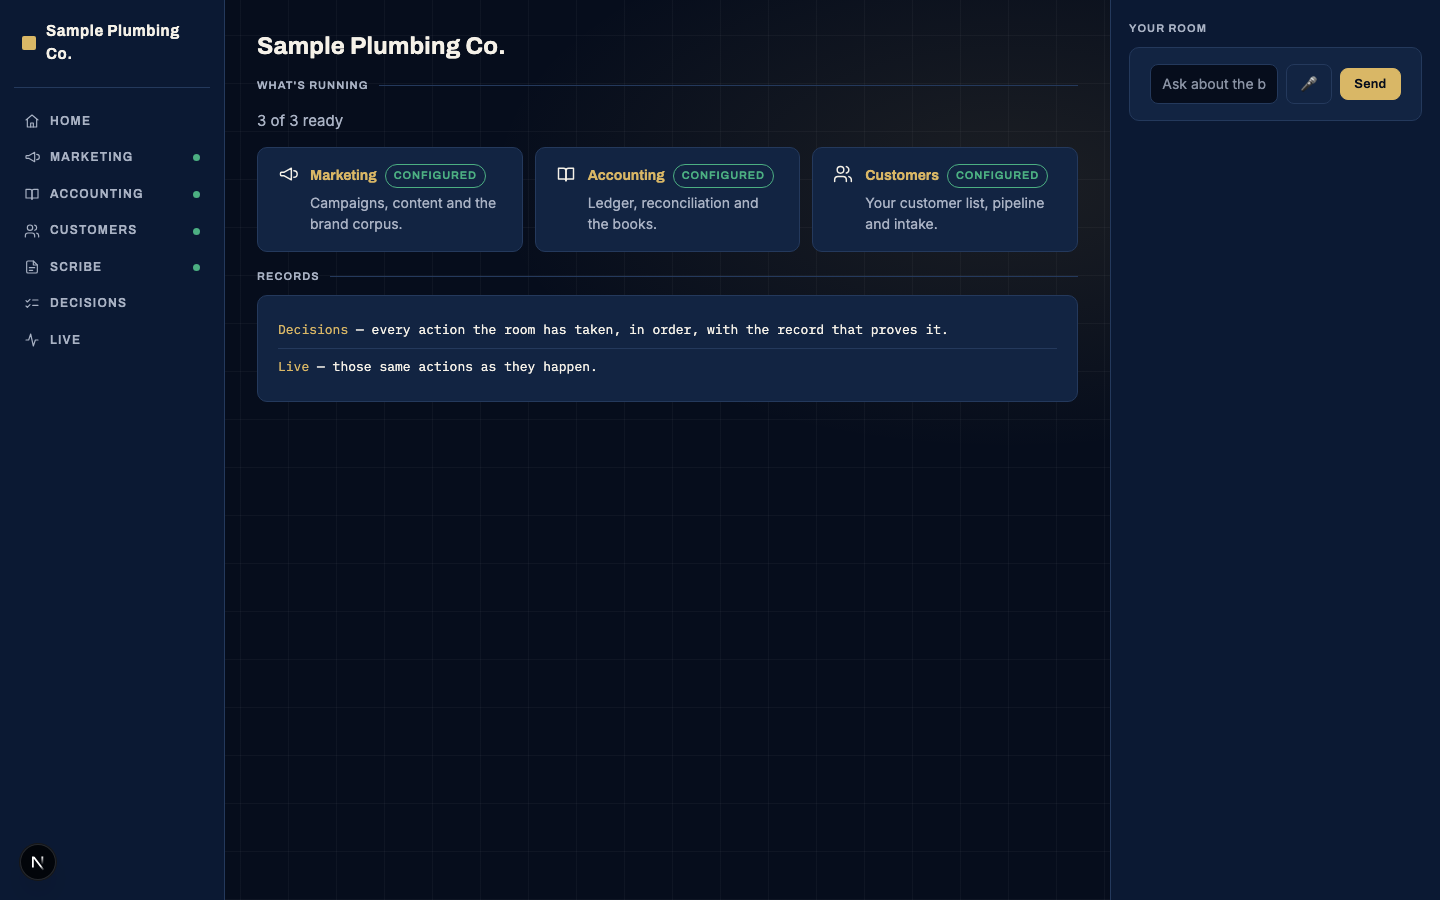Open the Accounting section in sidebar
The width and height of the screenshot is (1440, 900).
click(x=112, y=194)
